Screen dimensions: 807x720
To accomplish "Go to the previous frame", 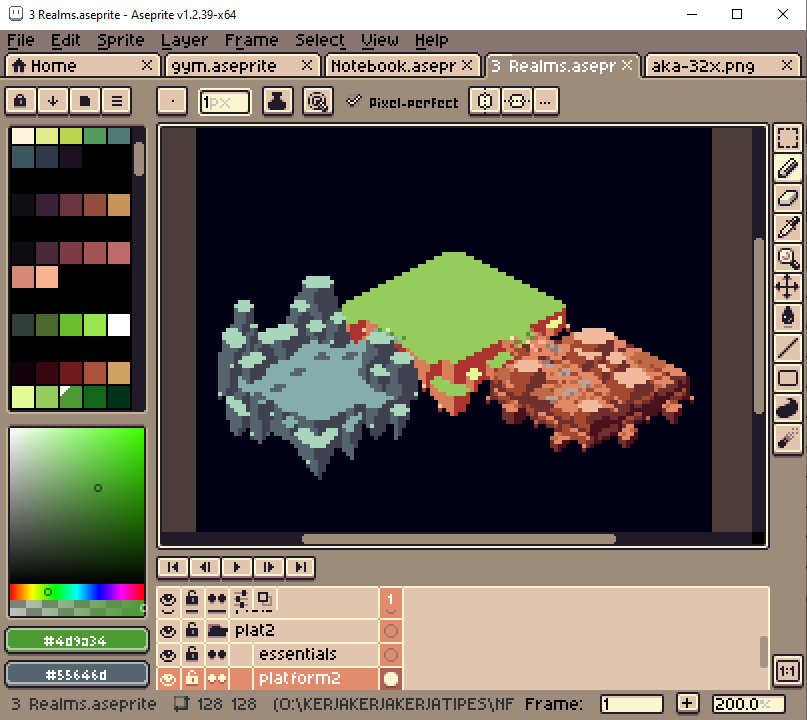I will coord(205,567).
